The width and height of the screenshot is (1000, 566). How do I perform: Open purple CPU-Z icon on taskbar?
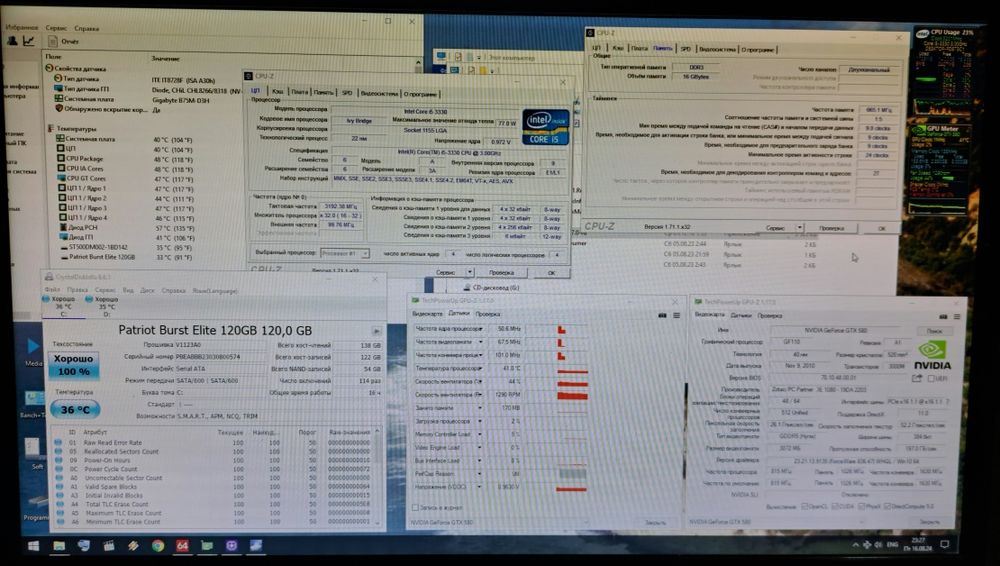(x=232, y=546)
